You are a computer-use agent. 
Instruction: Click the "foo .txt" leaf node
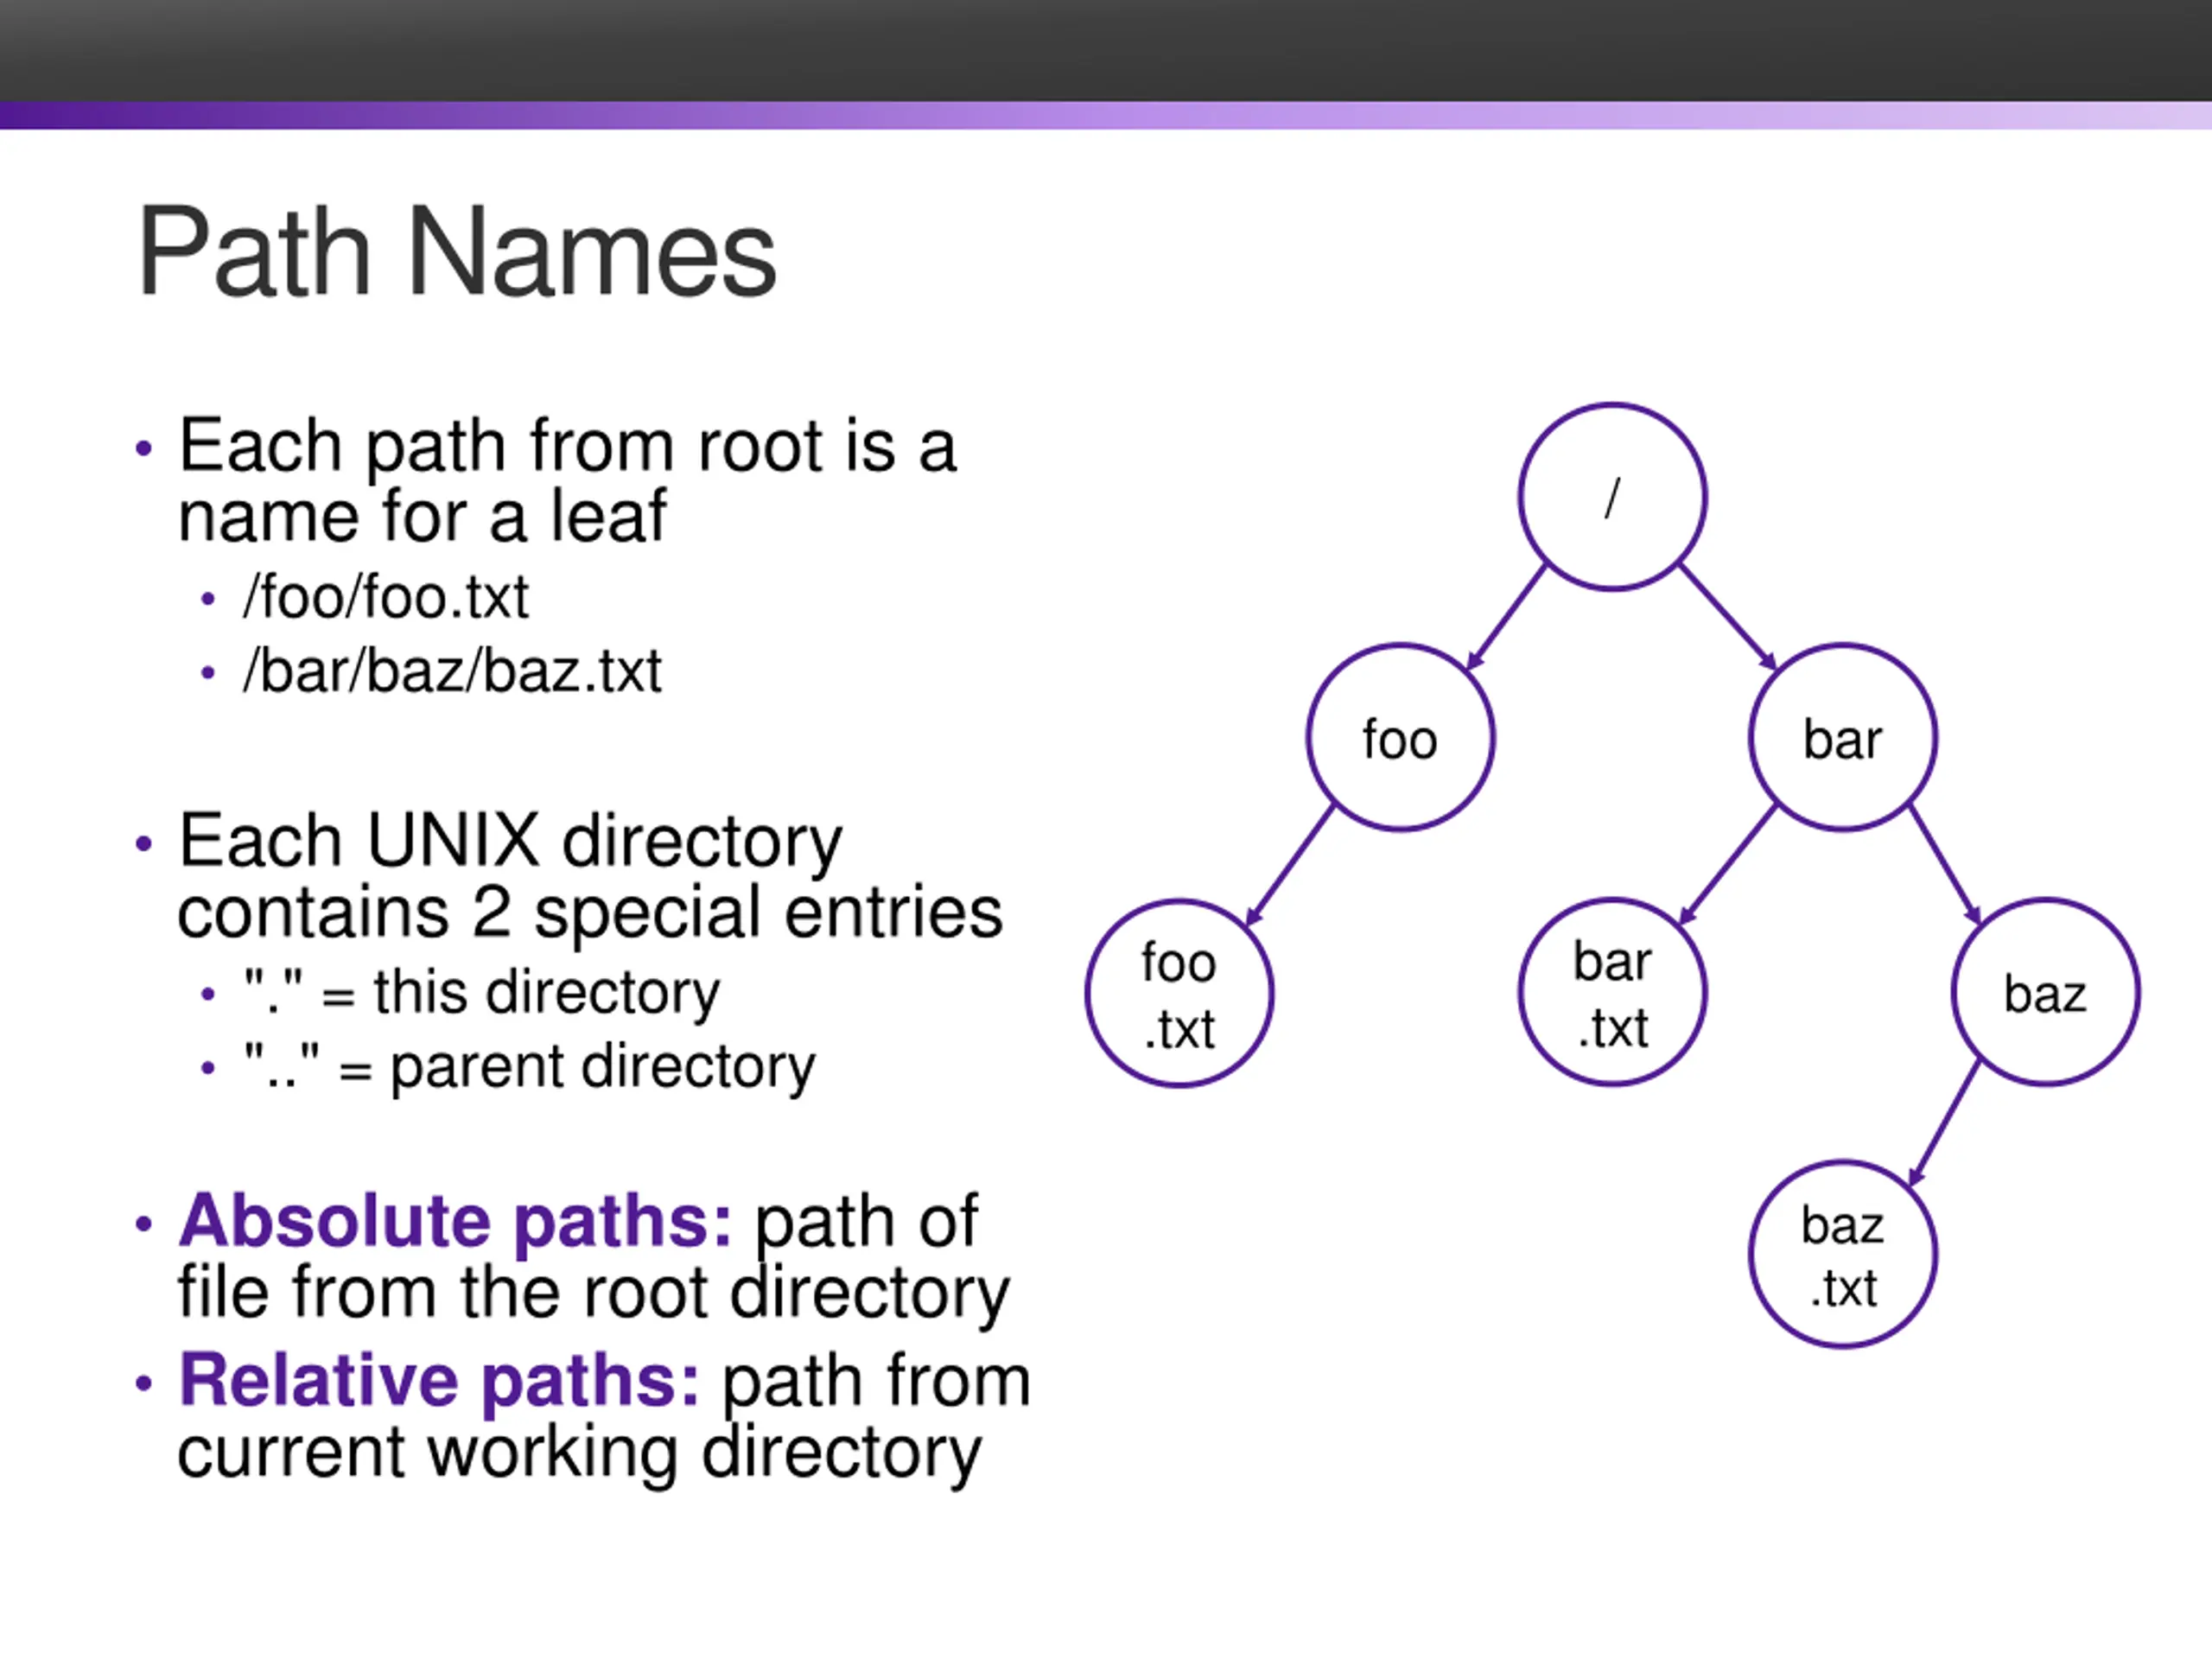[1179, 993]
